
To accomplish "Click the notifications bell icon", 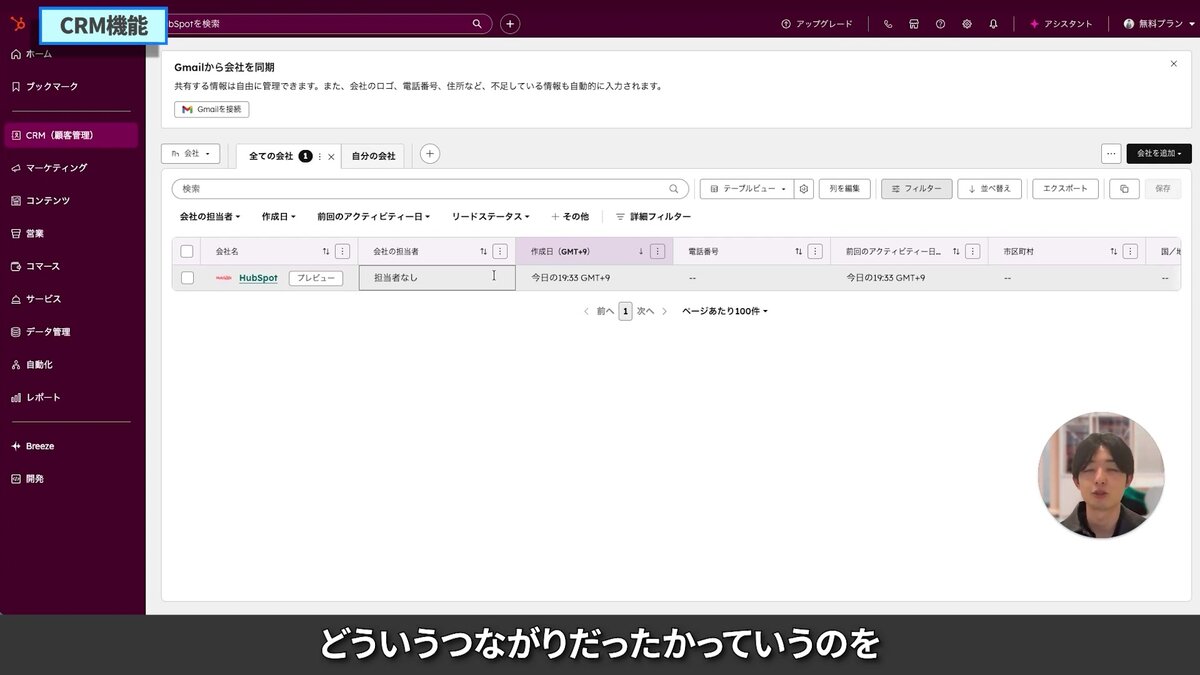I will [x=993, y=23].
